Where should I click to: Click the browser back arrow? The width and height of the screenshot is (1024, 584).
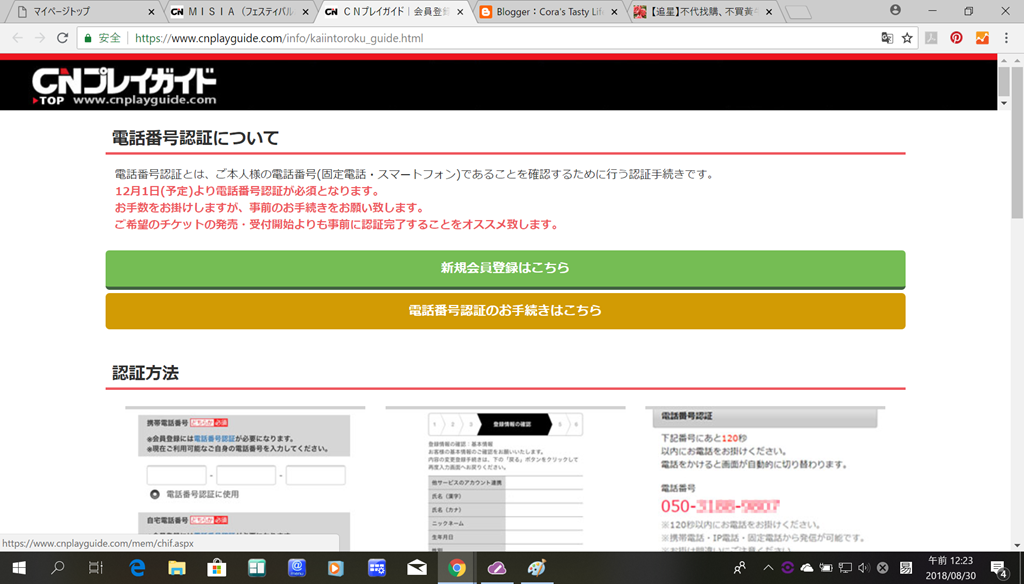(x=18, y=38)
